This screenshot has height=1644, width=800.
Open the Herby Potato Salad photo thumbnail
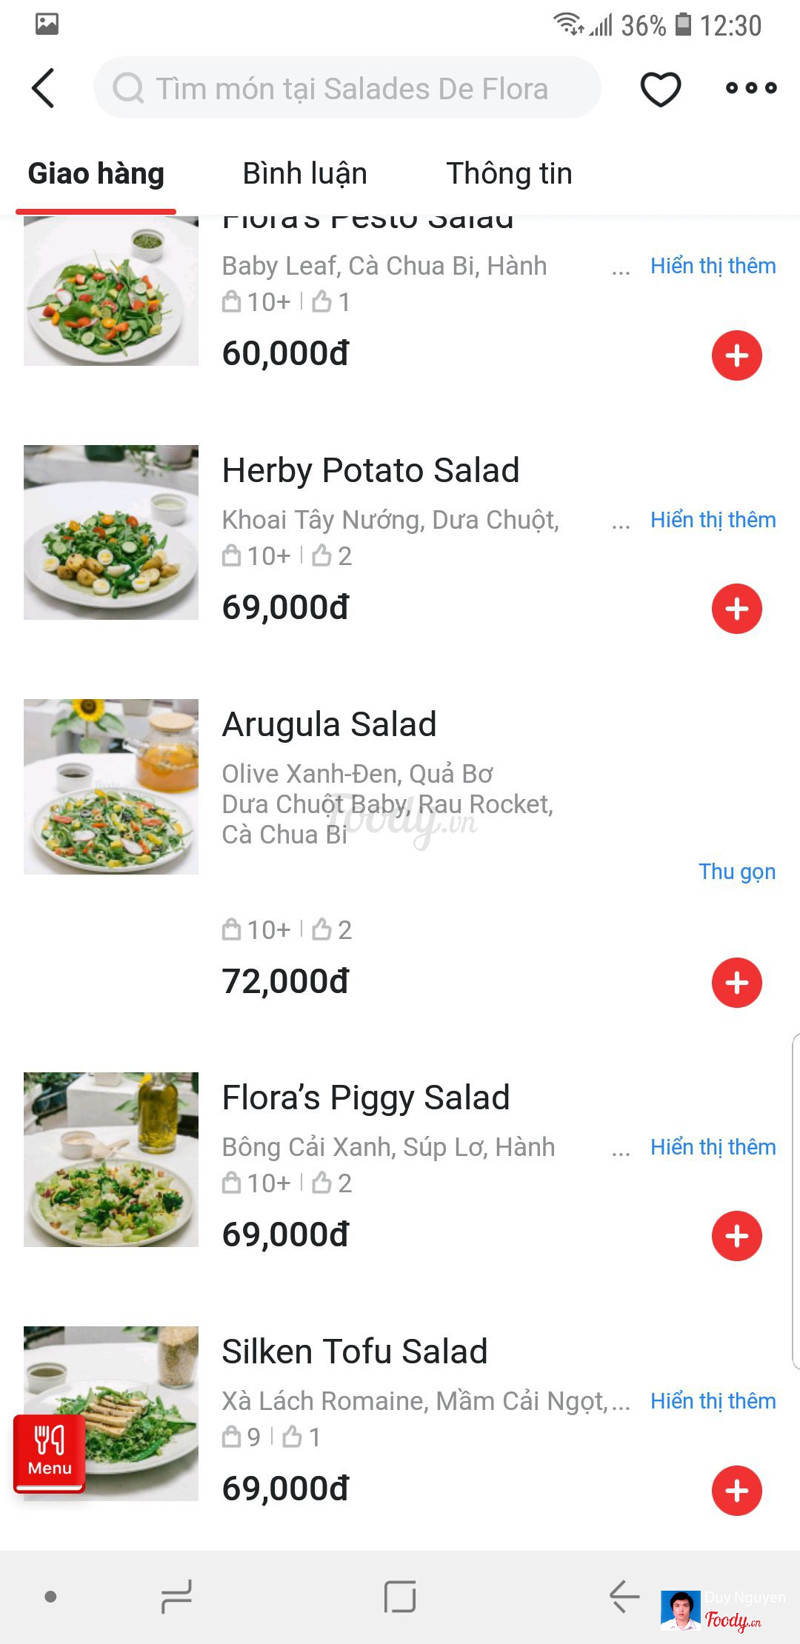[x=111, y=533]
